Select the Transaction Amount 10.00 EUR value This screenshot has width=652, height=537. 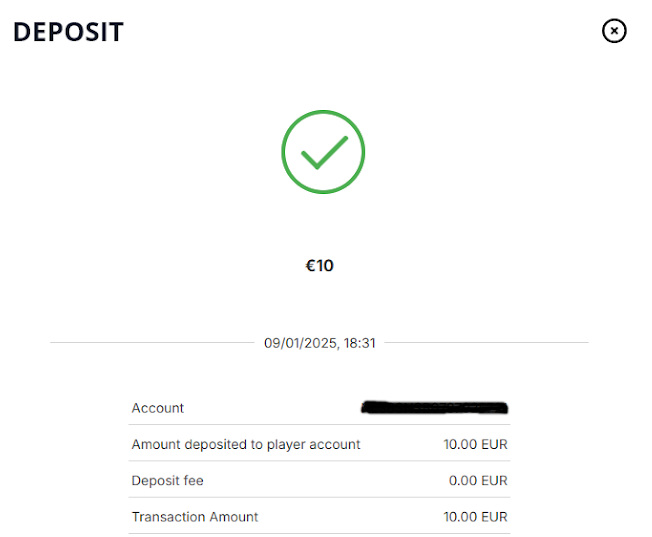[475, 517]
